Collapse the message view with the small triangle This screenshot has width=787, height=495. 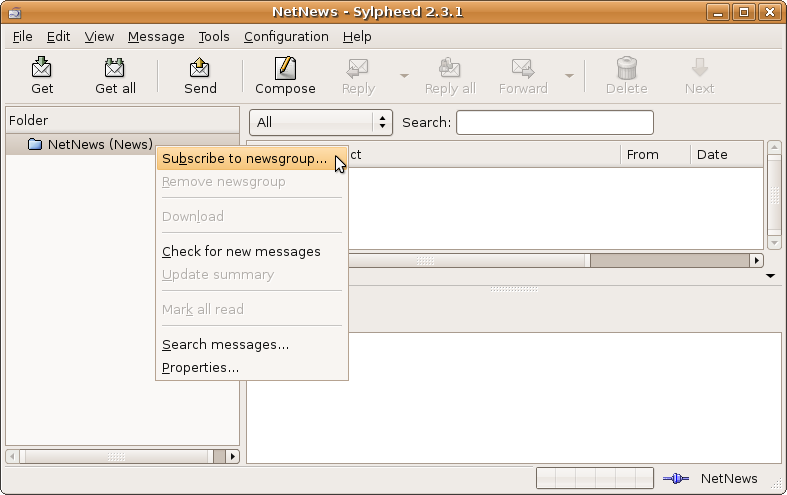click(x=770, y=276)
